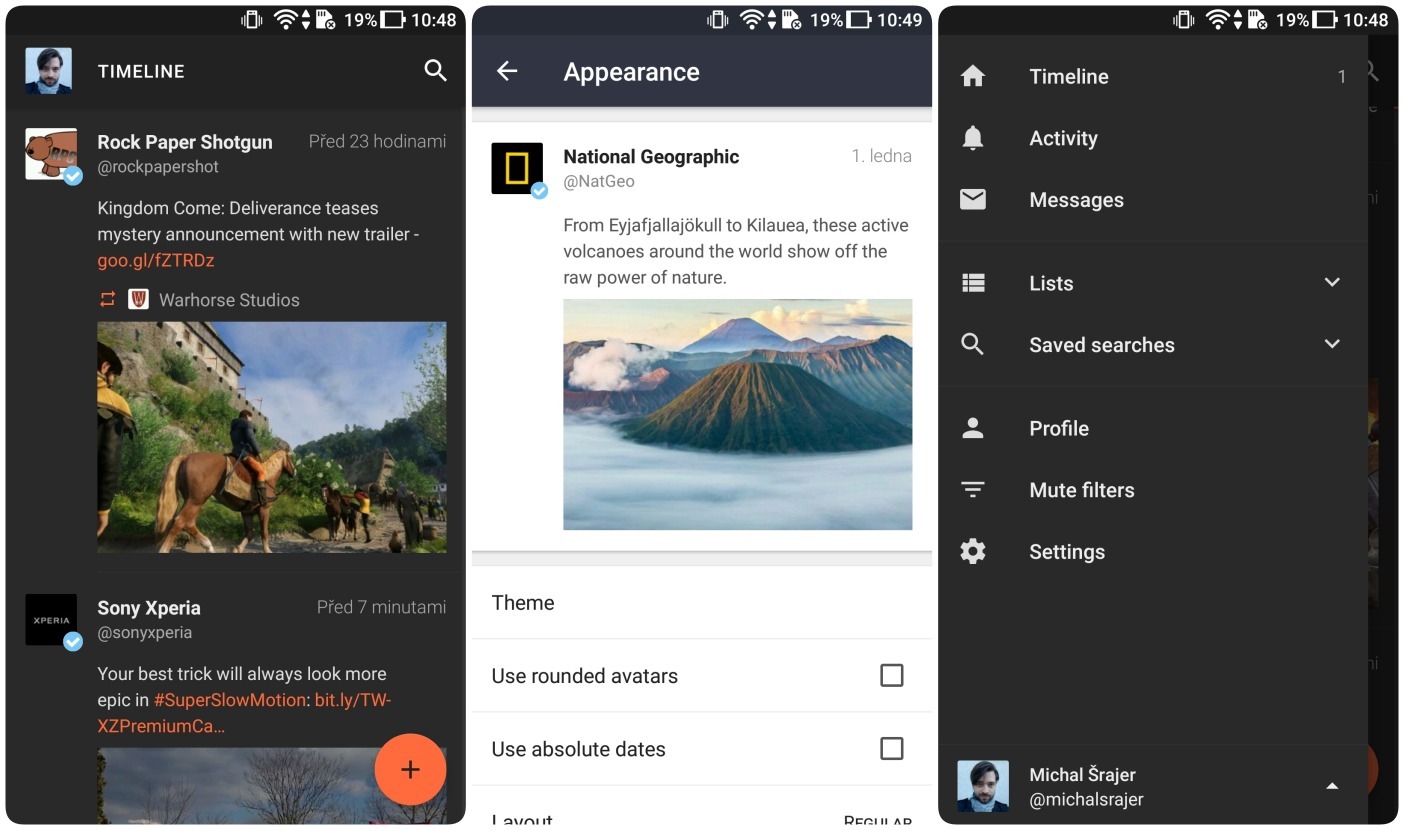This screenshot has width=1405, height=831.
Task: Select Timeline in the navigation drawer
Action: pos(1068,77)
